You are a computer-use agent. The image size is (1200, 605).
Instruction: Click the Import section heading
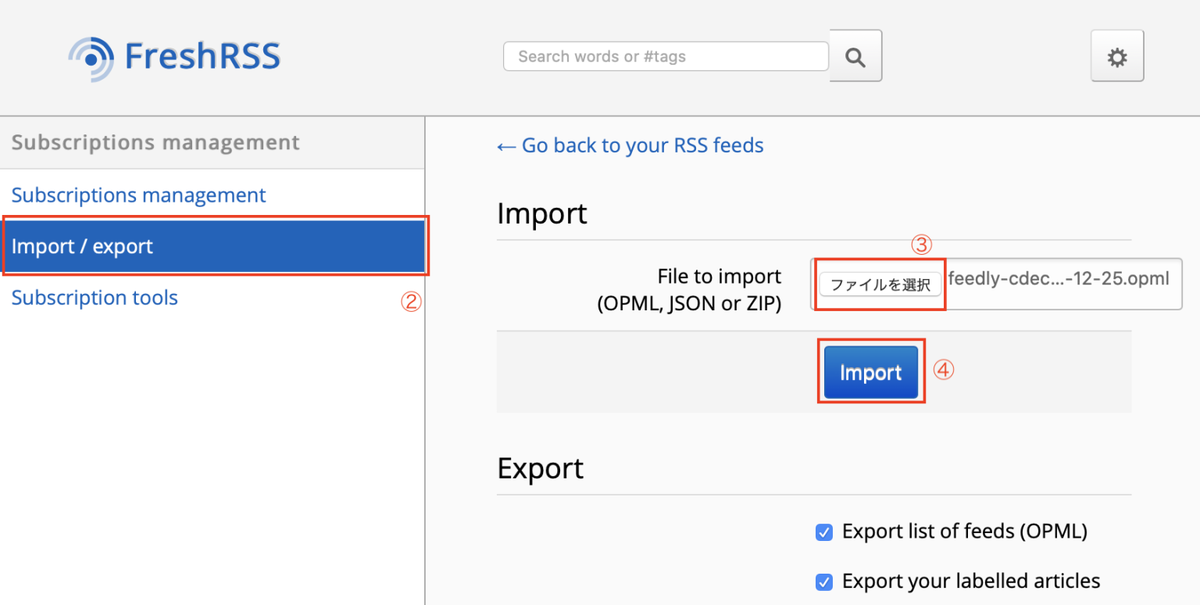(x=541, y=213)
